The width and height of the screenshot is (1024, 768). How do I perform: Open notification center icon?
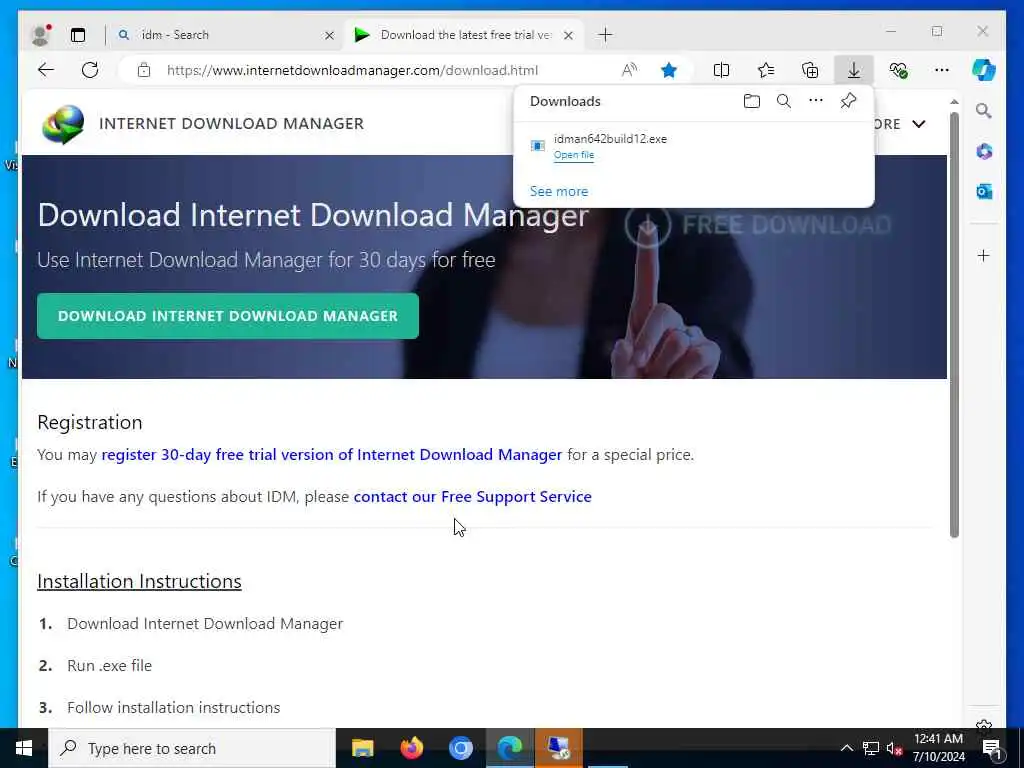tap(992, 748)
